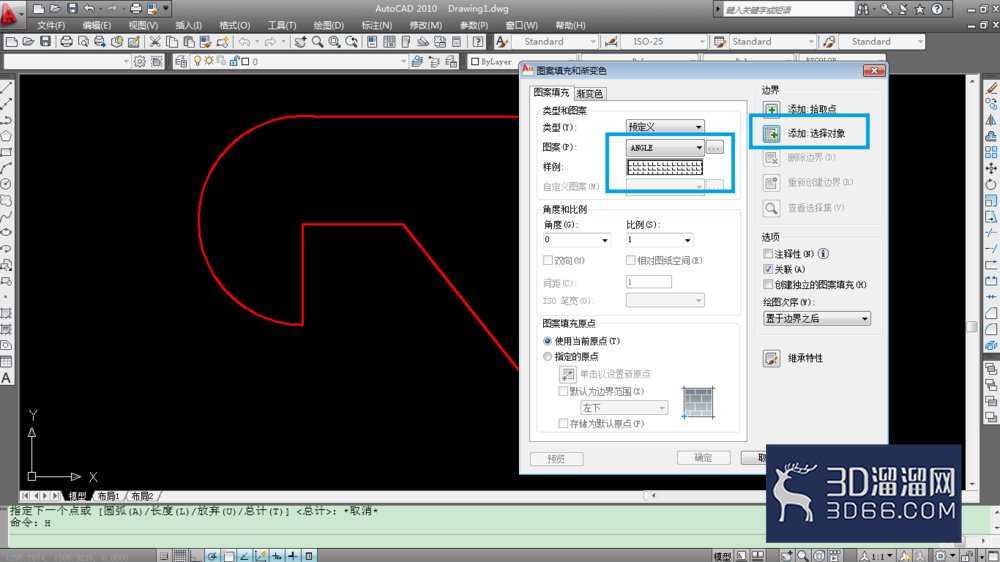The height and width of the screenshot is (562, 1000).
Task: Save the drawing using the floppy disk icon
Action: click(45, 41)
